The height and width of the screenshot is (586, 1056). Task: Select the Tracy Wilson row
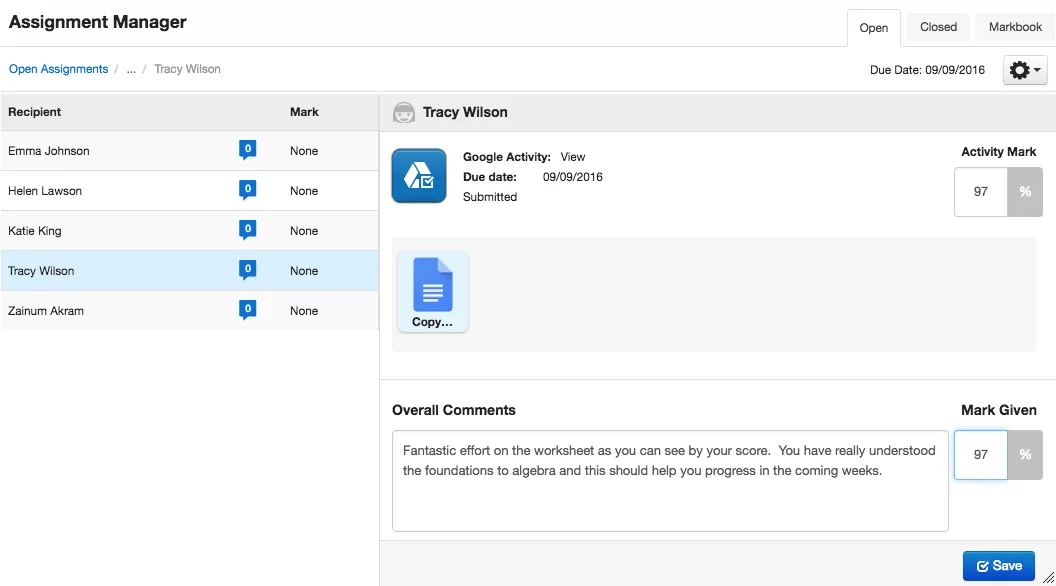tap(189, 271)
